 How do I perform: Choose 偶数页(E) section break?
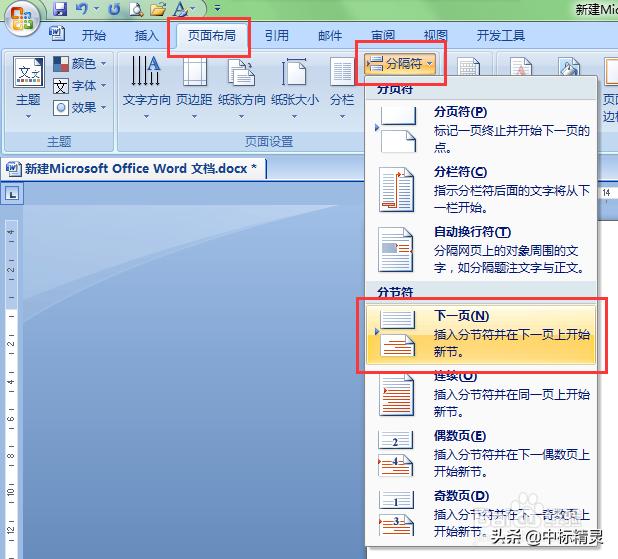click(x=481, y=453)
